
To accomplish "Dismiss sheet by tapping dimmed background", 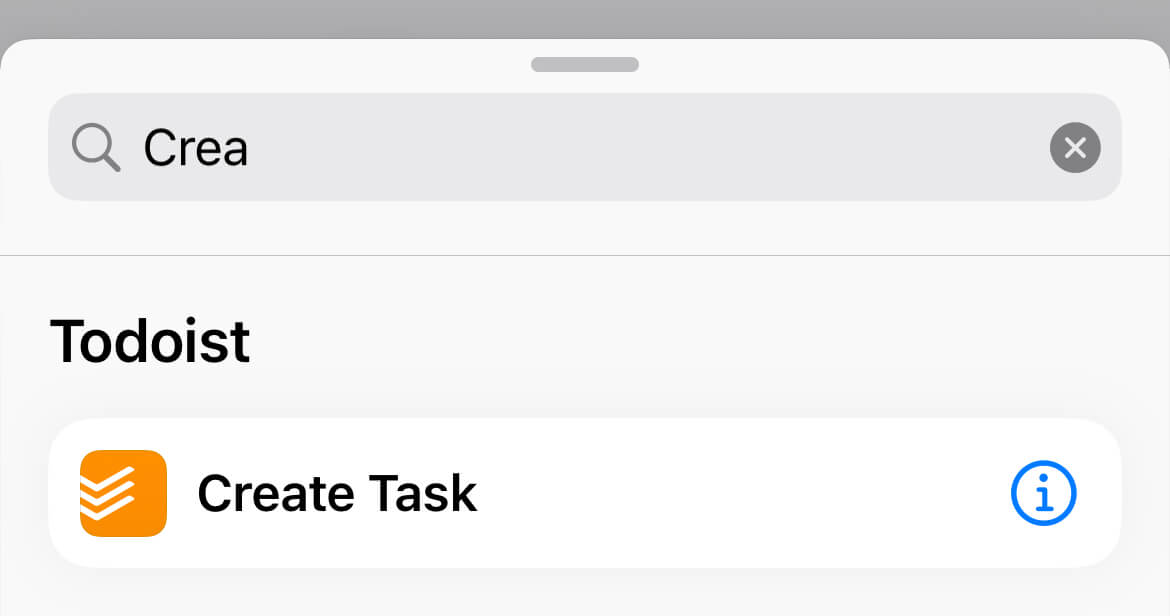I will coord(584,18).
